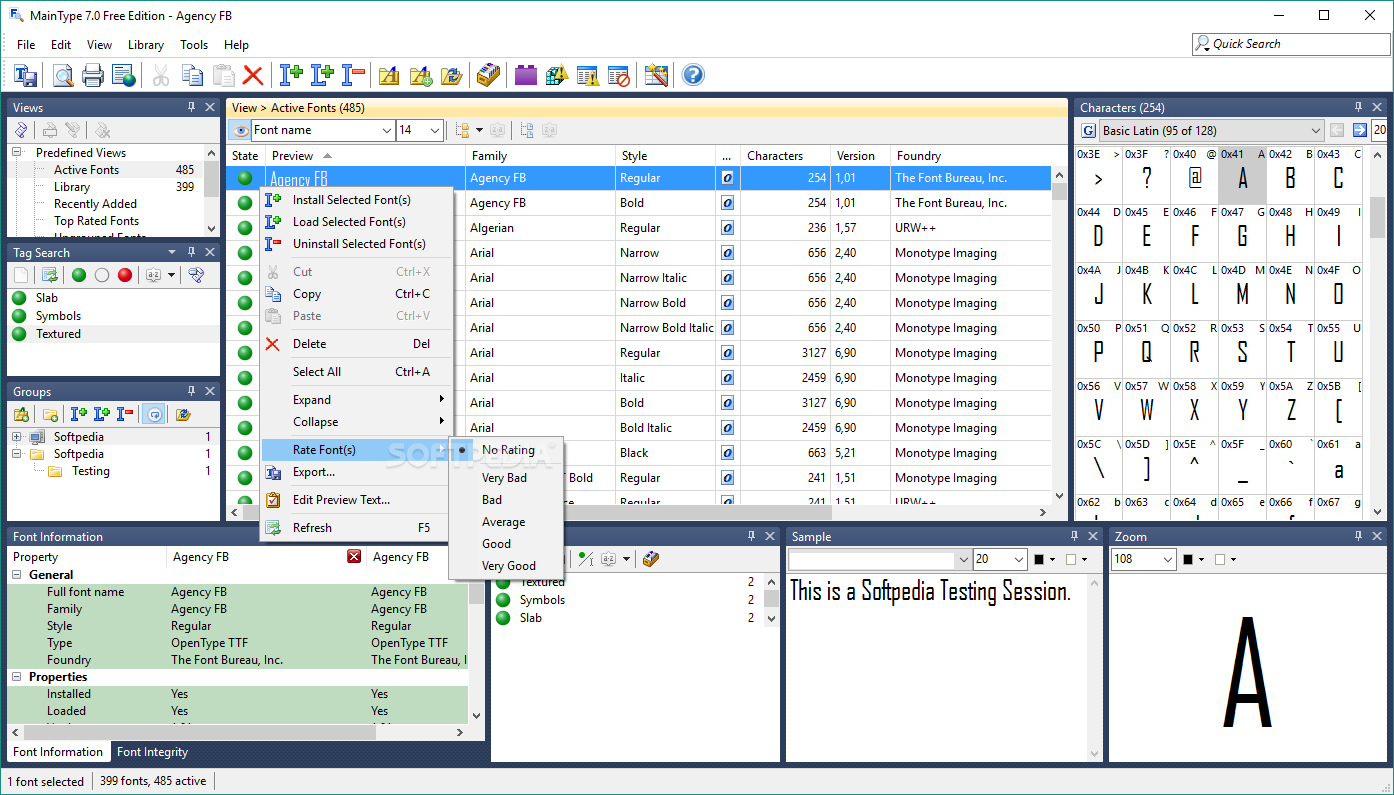
Task: Click the refresh folder icon in Groups toolbar
Action: click(183, 414)
